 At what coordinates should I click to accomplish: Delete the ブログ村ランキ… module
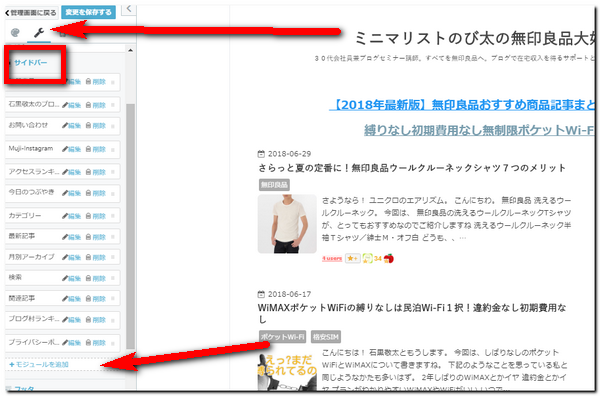click(96, 320)
